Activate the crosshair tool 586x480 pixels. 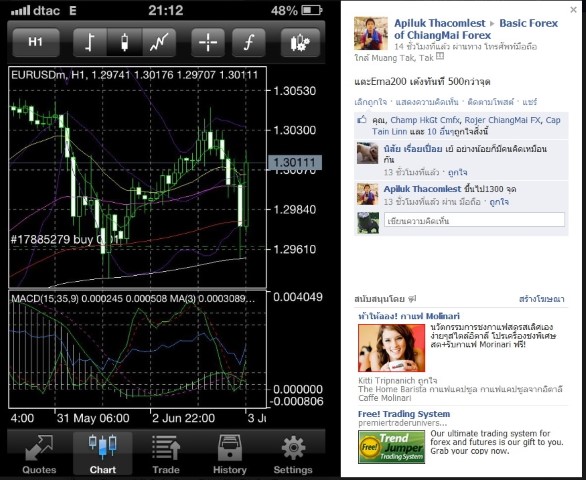pos(208,42)
